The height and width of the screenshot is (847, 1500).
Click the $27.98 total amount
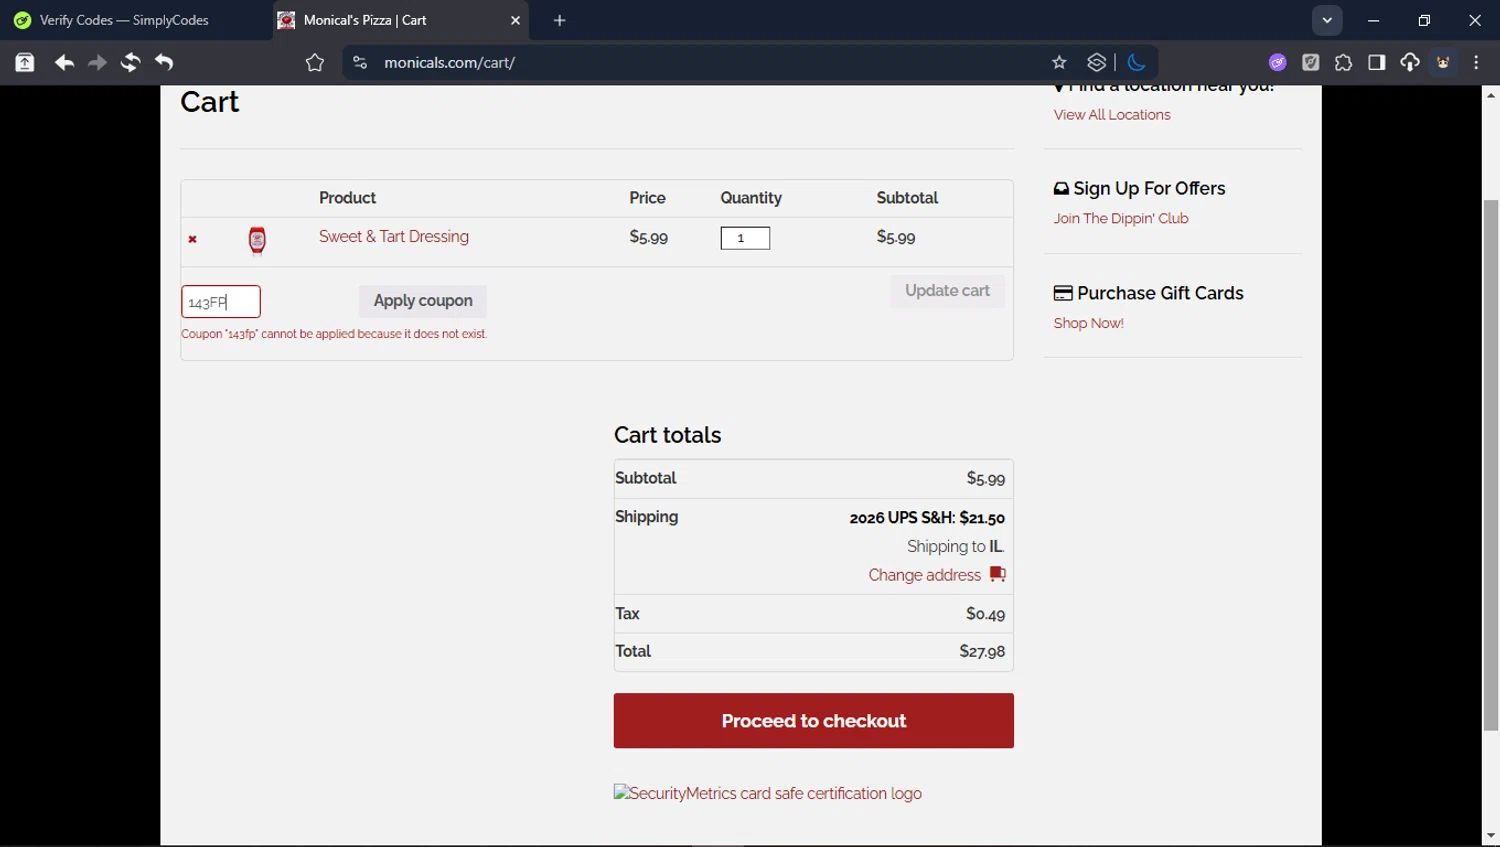pyautogui.click(x=982, y=652)
